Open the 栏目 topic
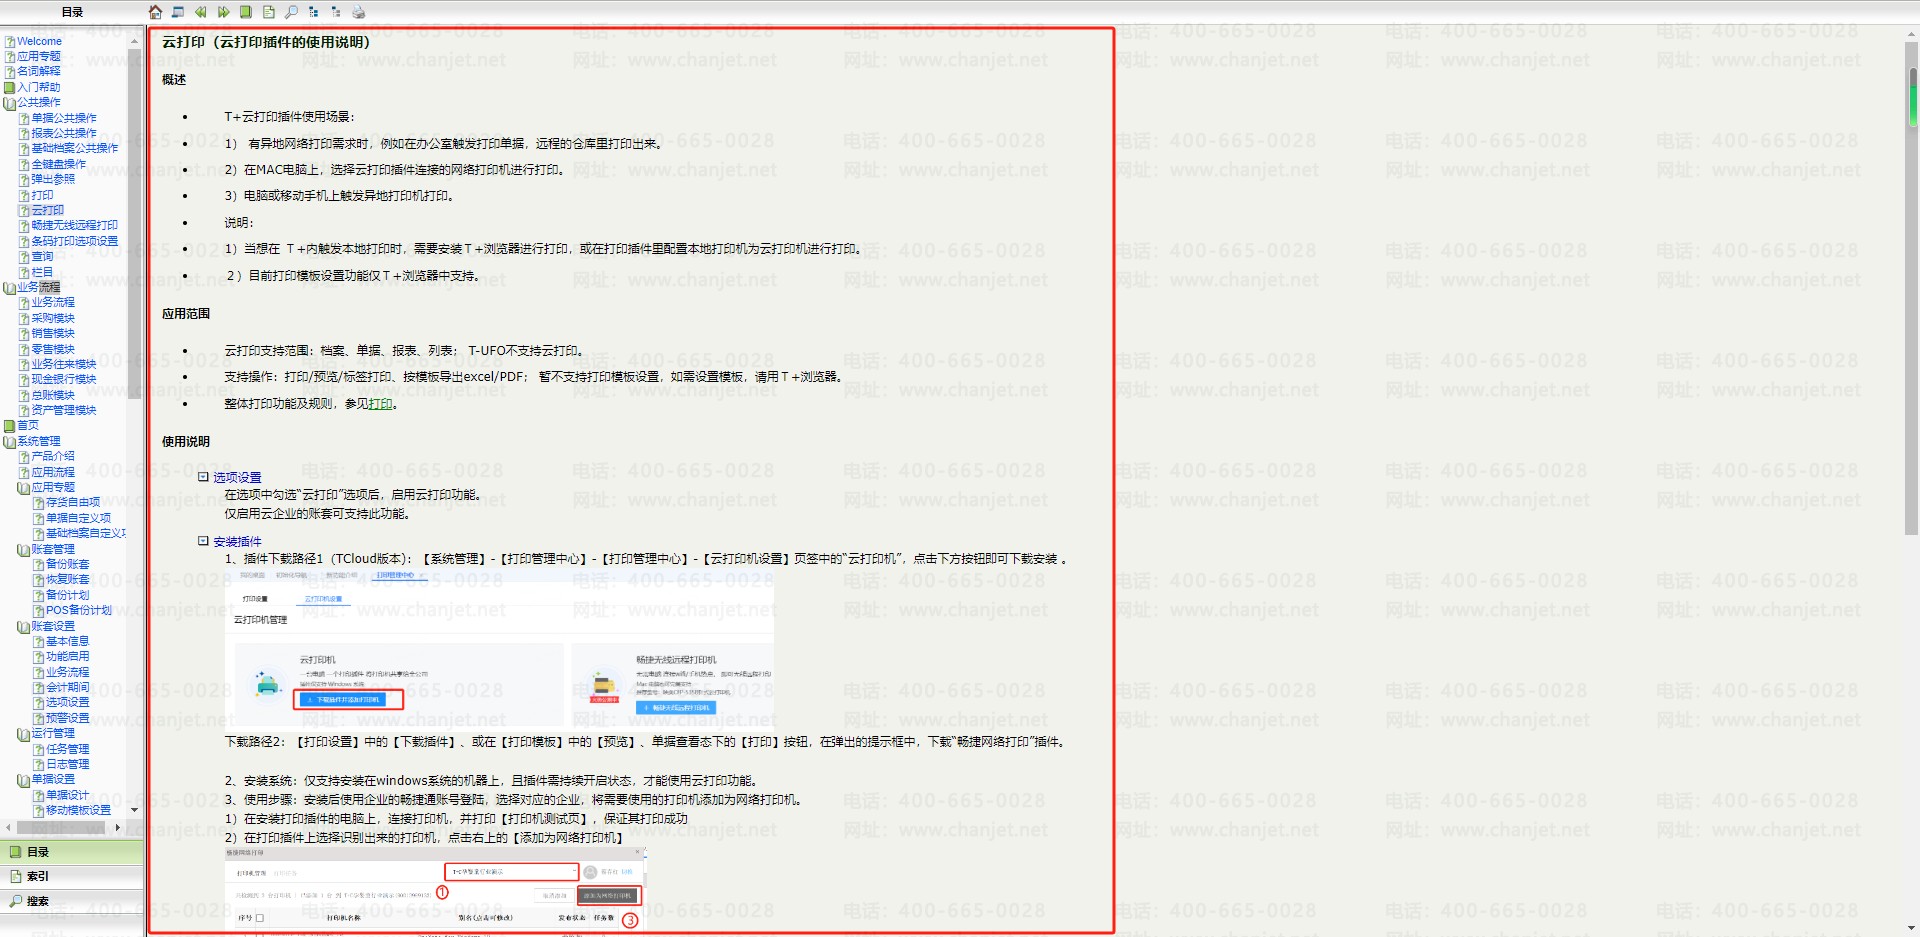Viewport: 1920px width, 937px height. point(42,271)
